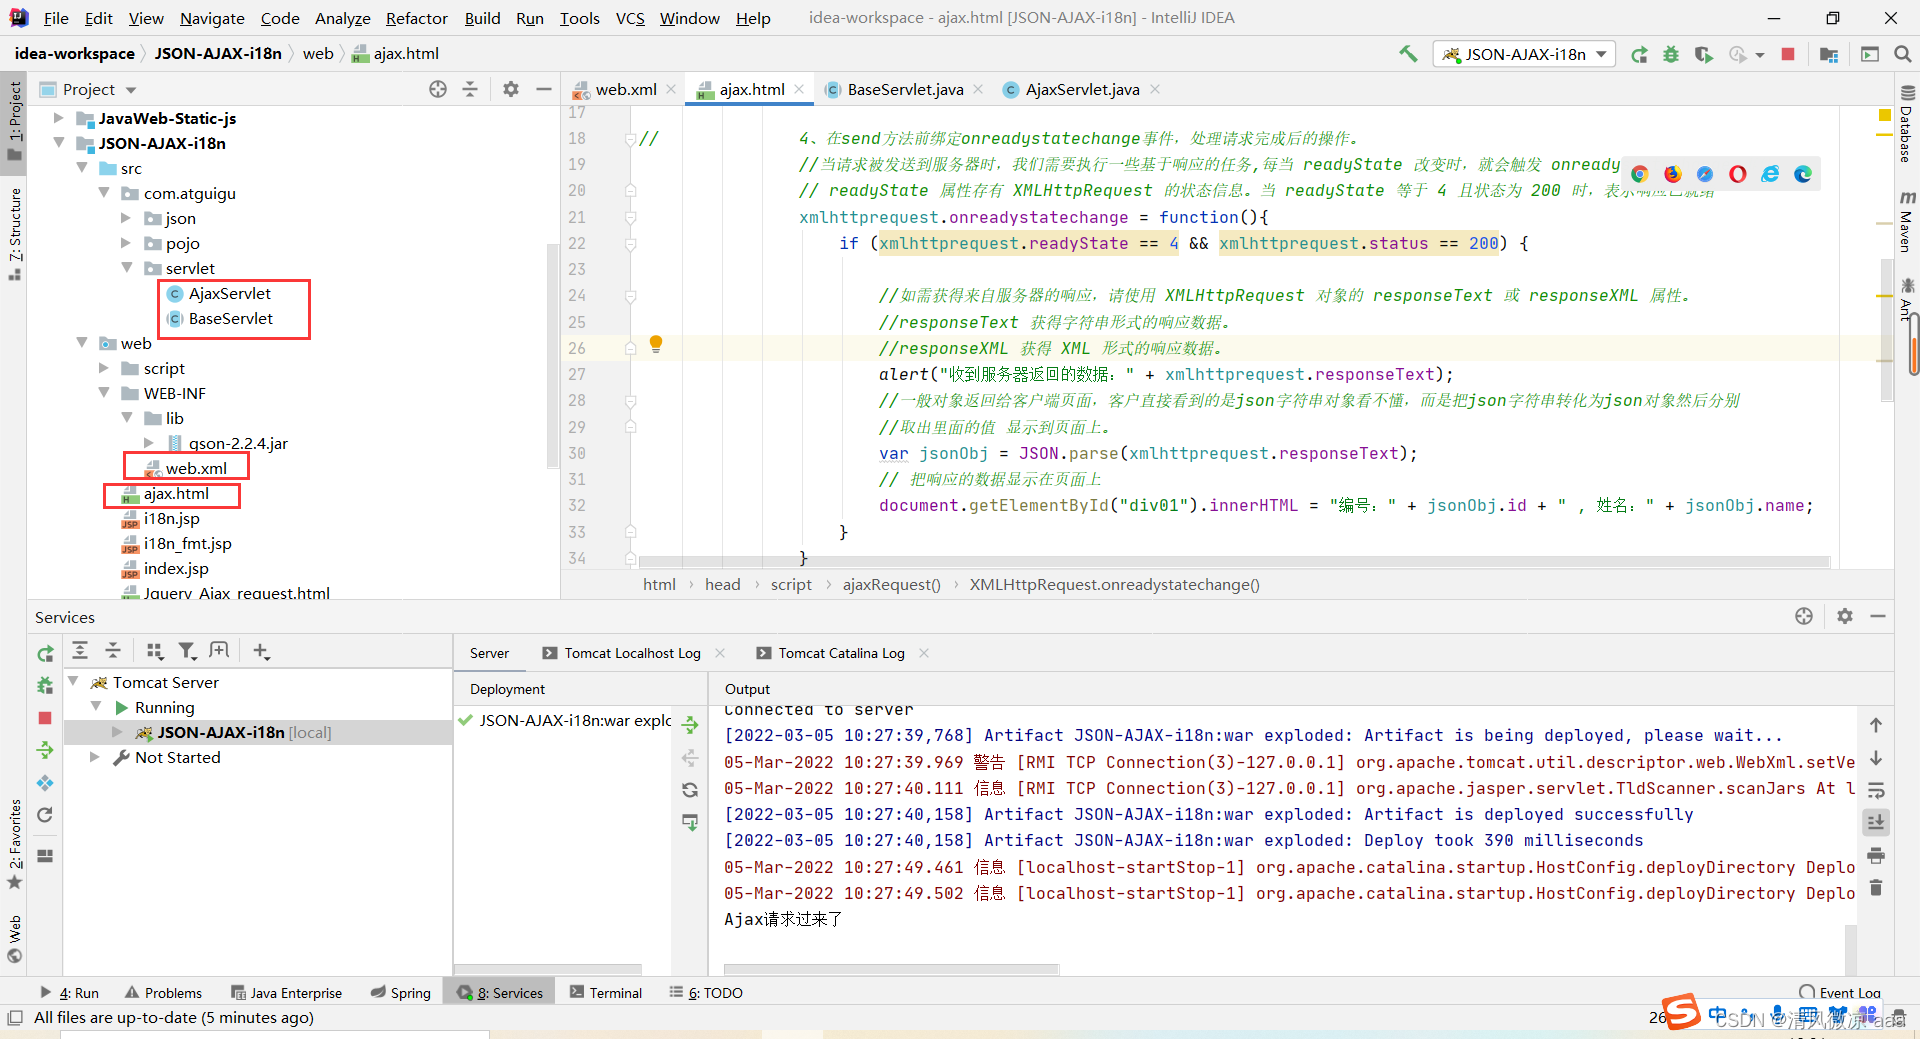
Task: Open the VCS menu
Action: (x=630, y=18)
